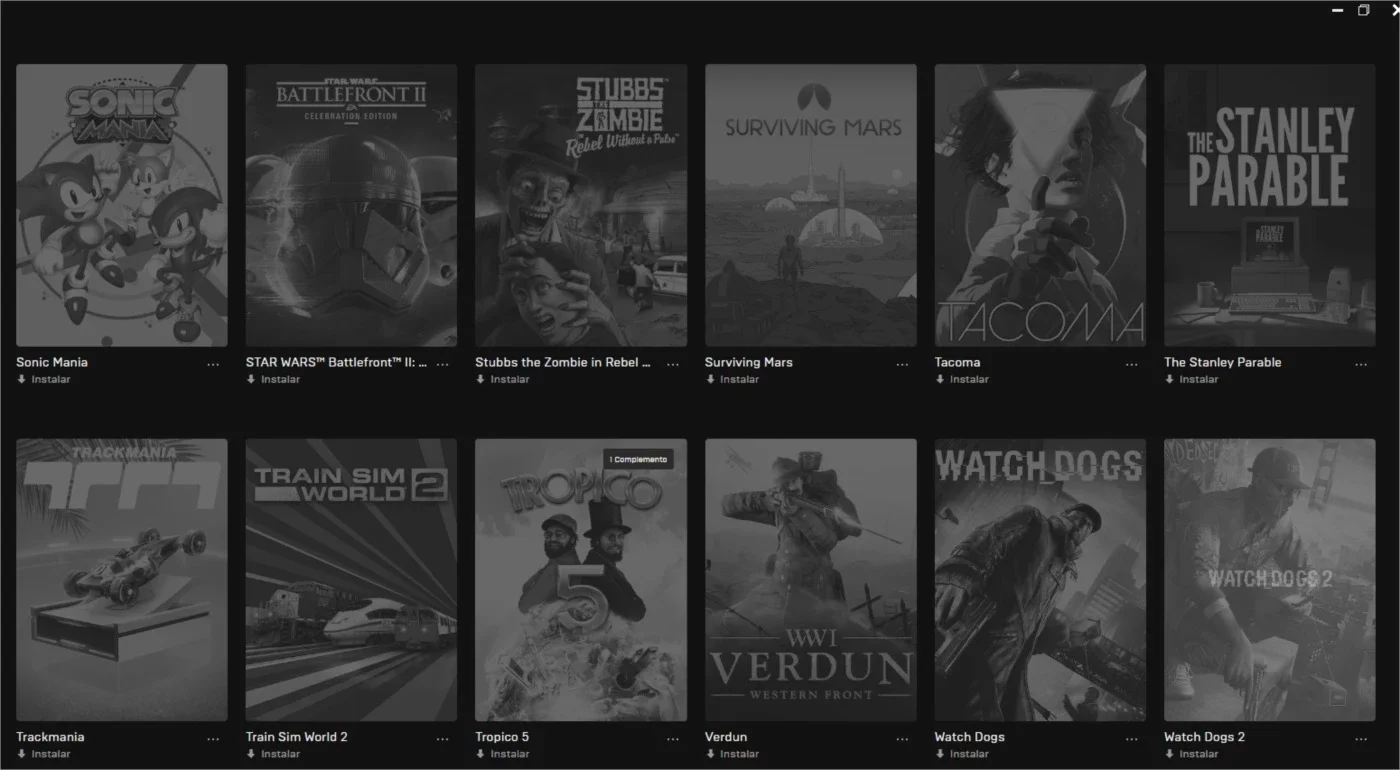Click Instalar under Stubbs the Zombie
Screen dimensions: 1400x770
click(x=503, y=380)
